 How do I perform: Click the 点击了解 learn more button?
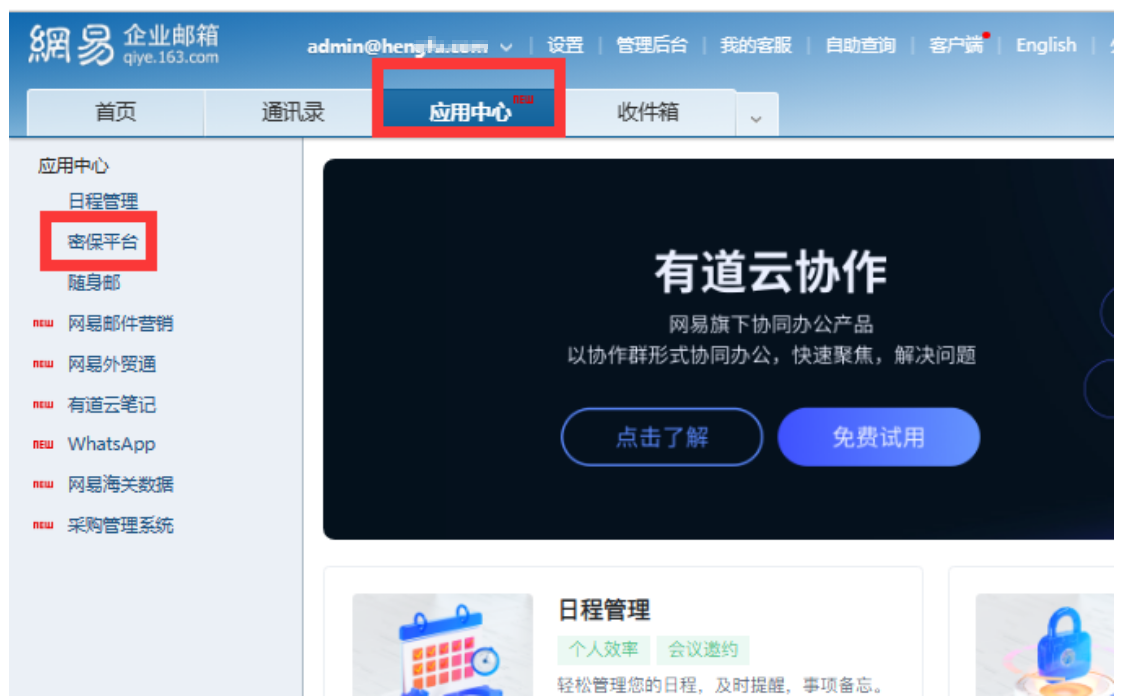point(662,437)
